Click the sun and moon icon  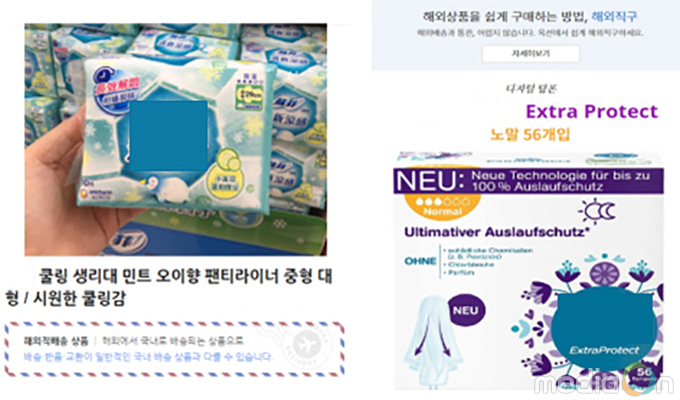[x=597, y=211]
